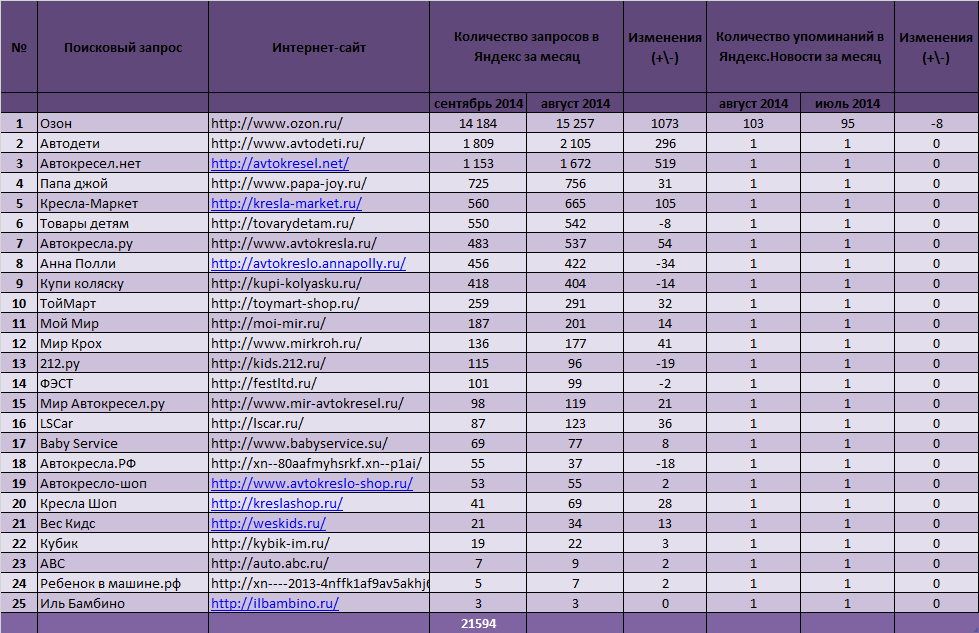Select the 'Интернет-сайт' header cell
This screenshot has height=633, width=979.
(319, 47)
